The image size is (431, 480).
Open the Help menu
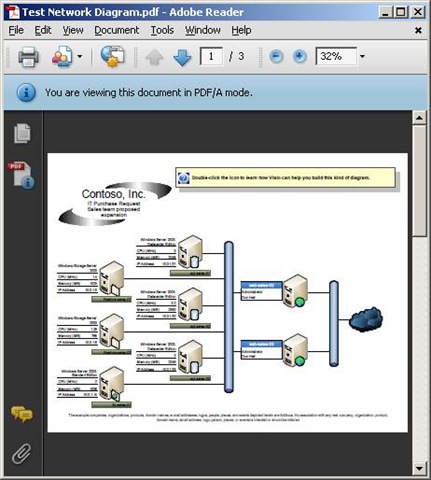click(241, 30)
